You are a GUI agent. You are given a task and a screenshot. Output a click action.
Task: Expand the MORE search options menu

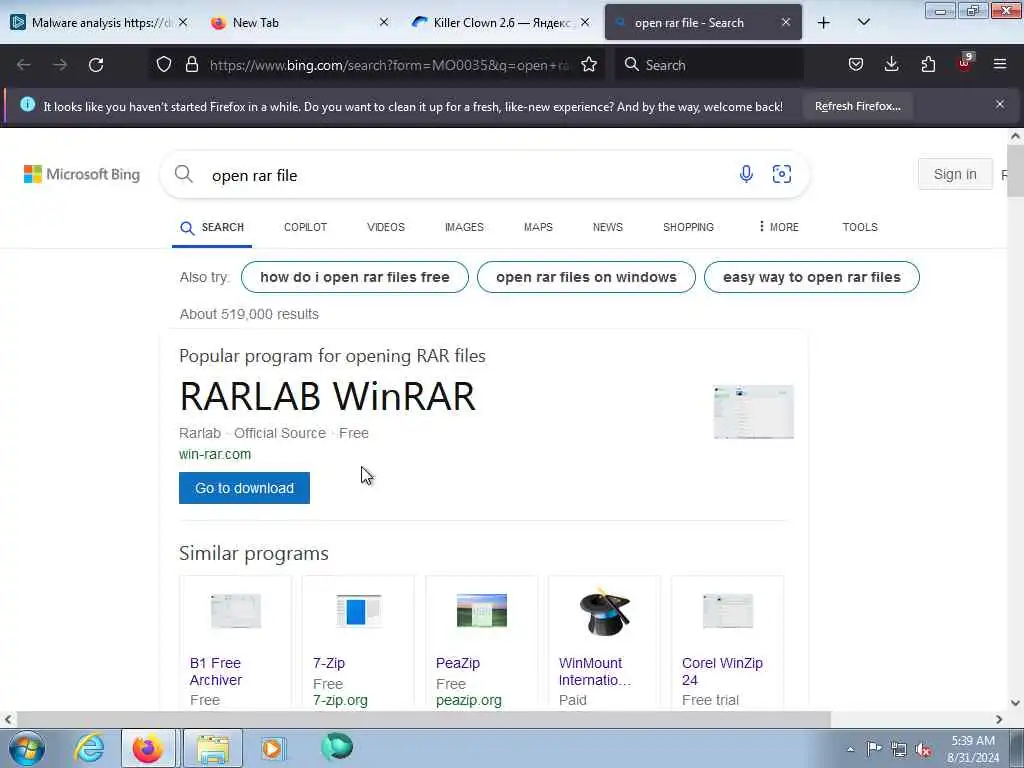(778, 227)
